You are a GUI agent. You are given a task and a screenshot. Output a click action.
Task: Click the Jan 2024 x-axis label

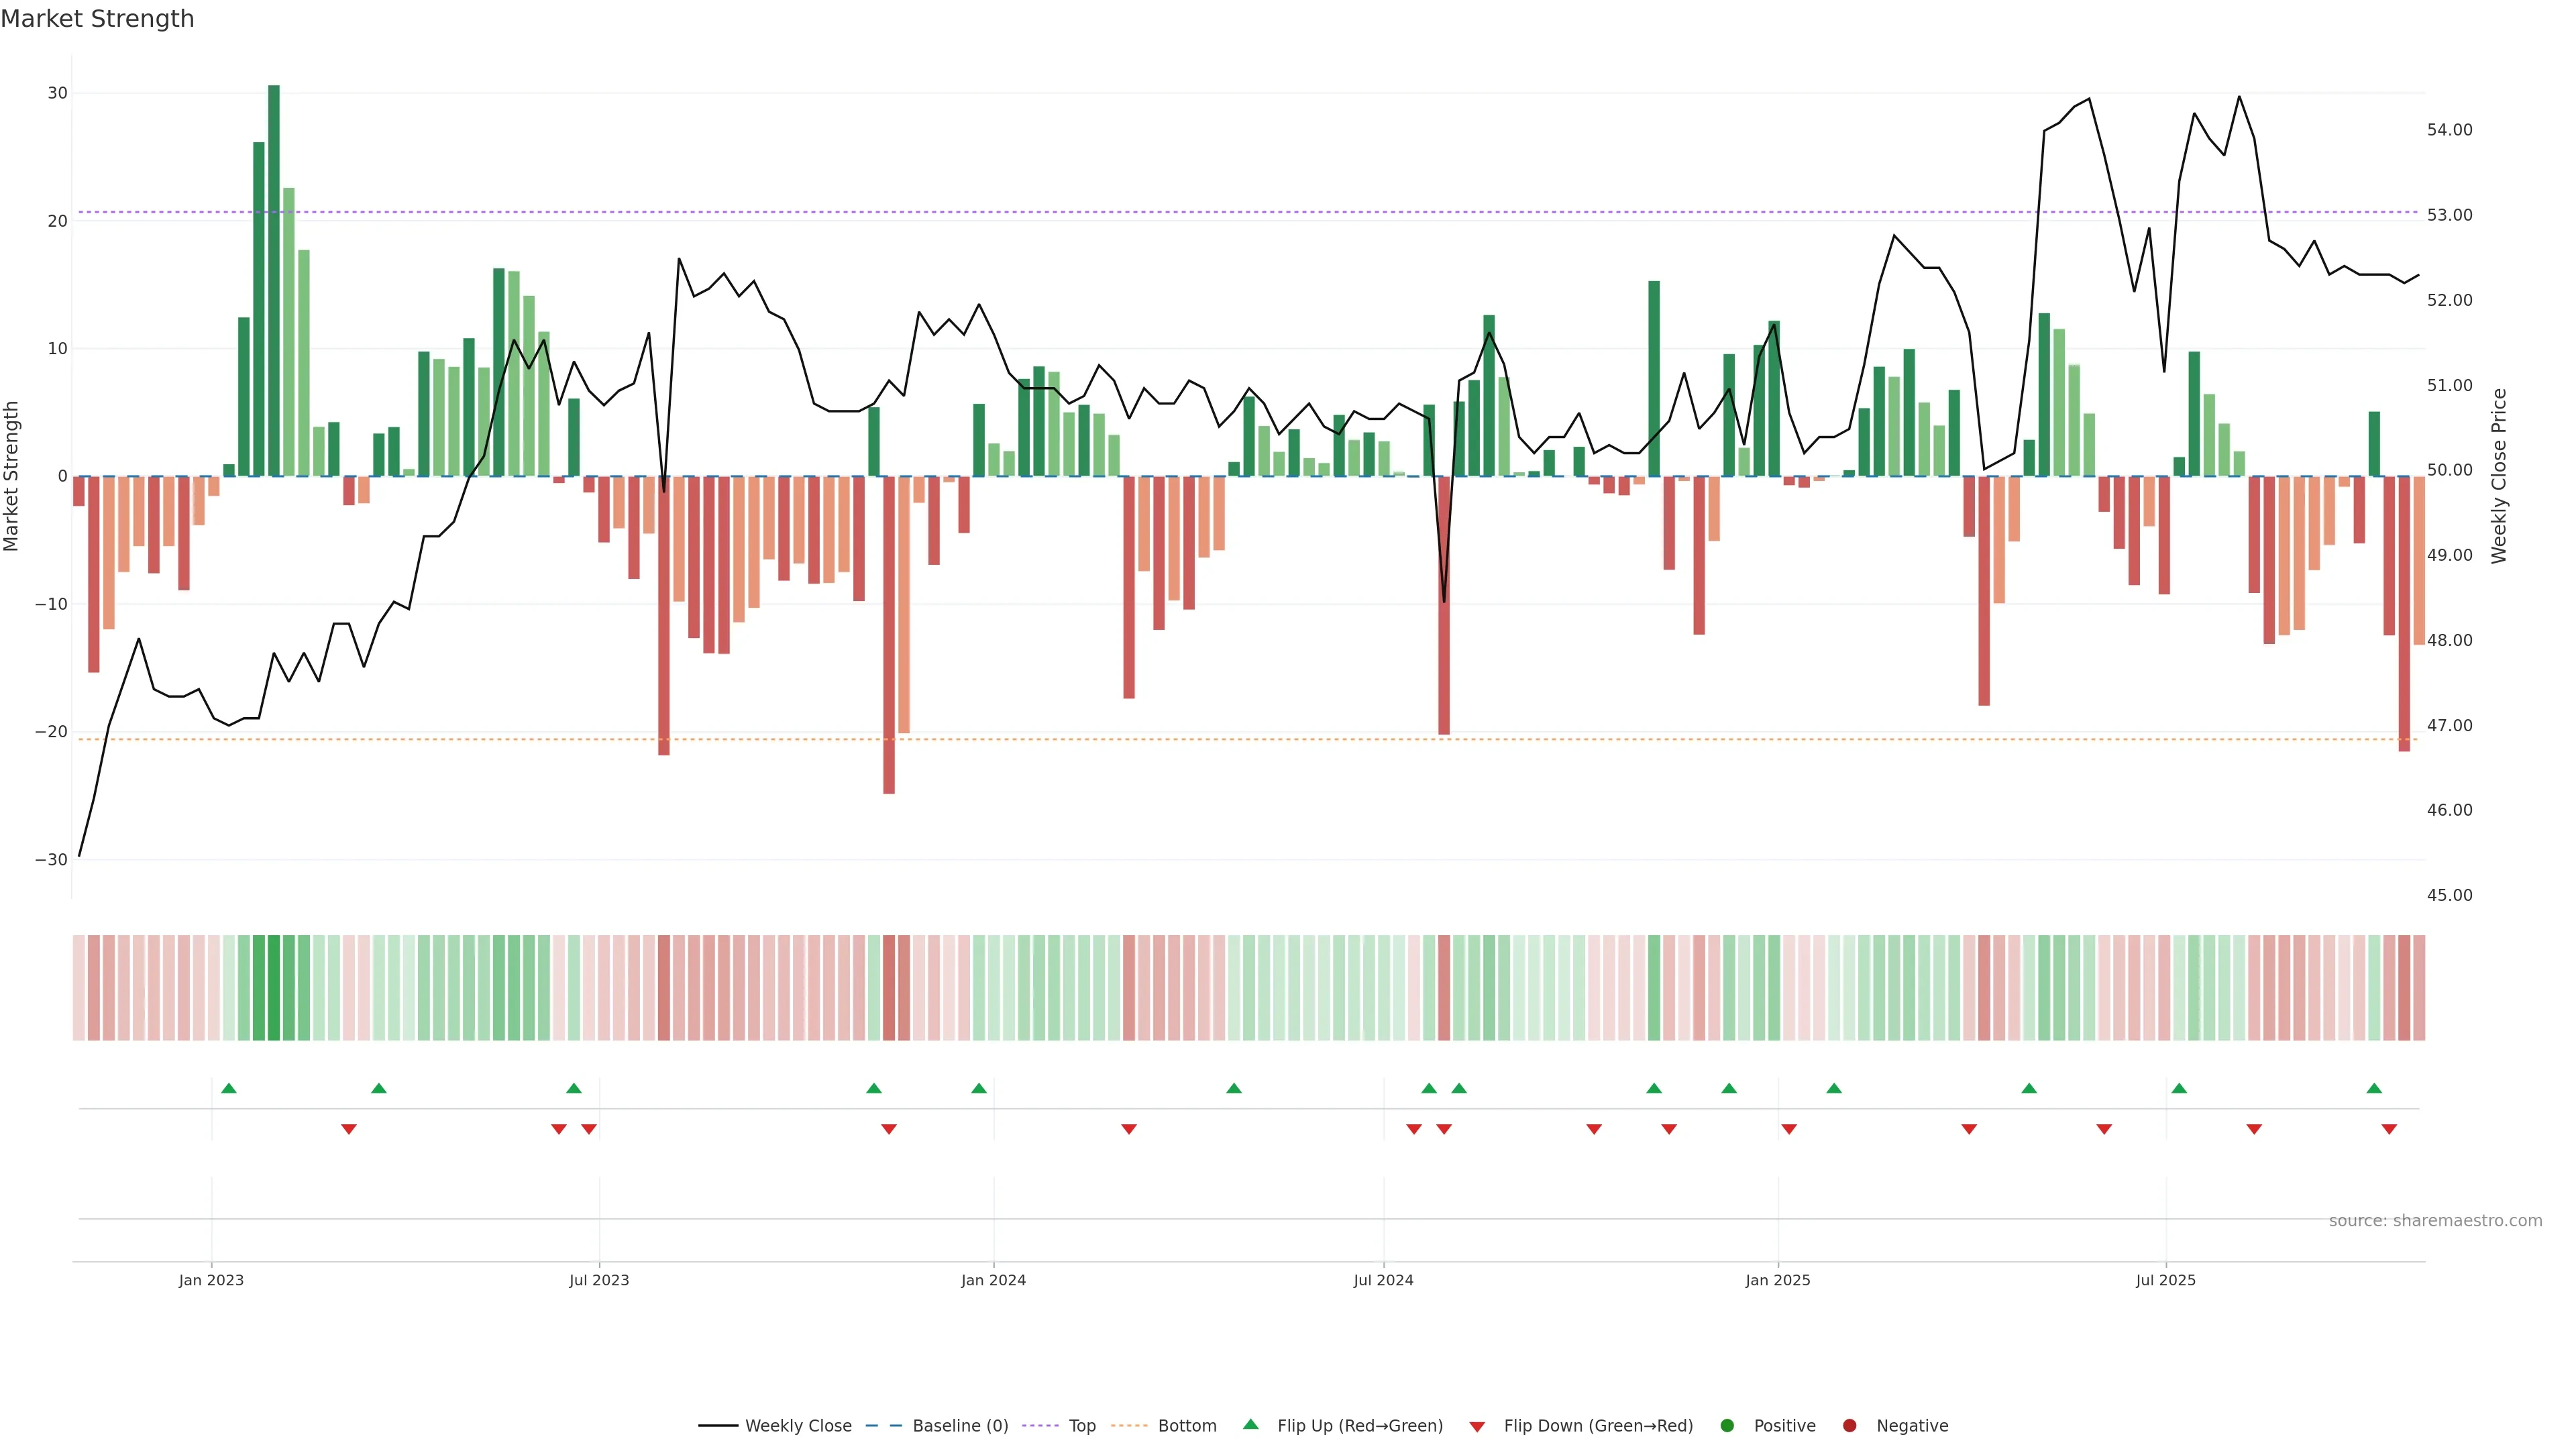click(x=993, y=1280)
